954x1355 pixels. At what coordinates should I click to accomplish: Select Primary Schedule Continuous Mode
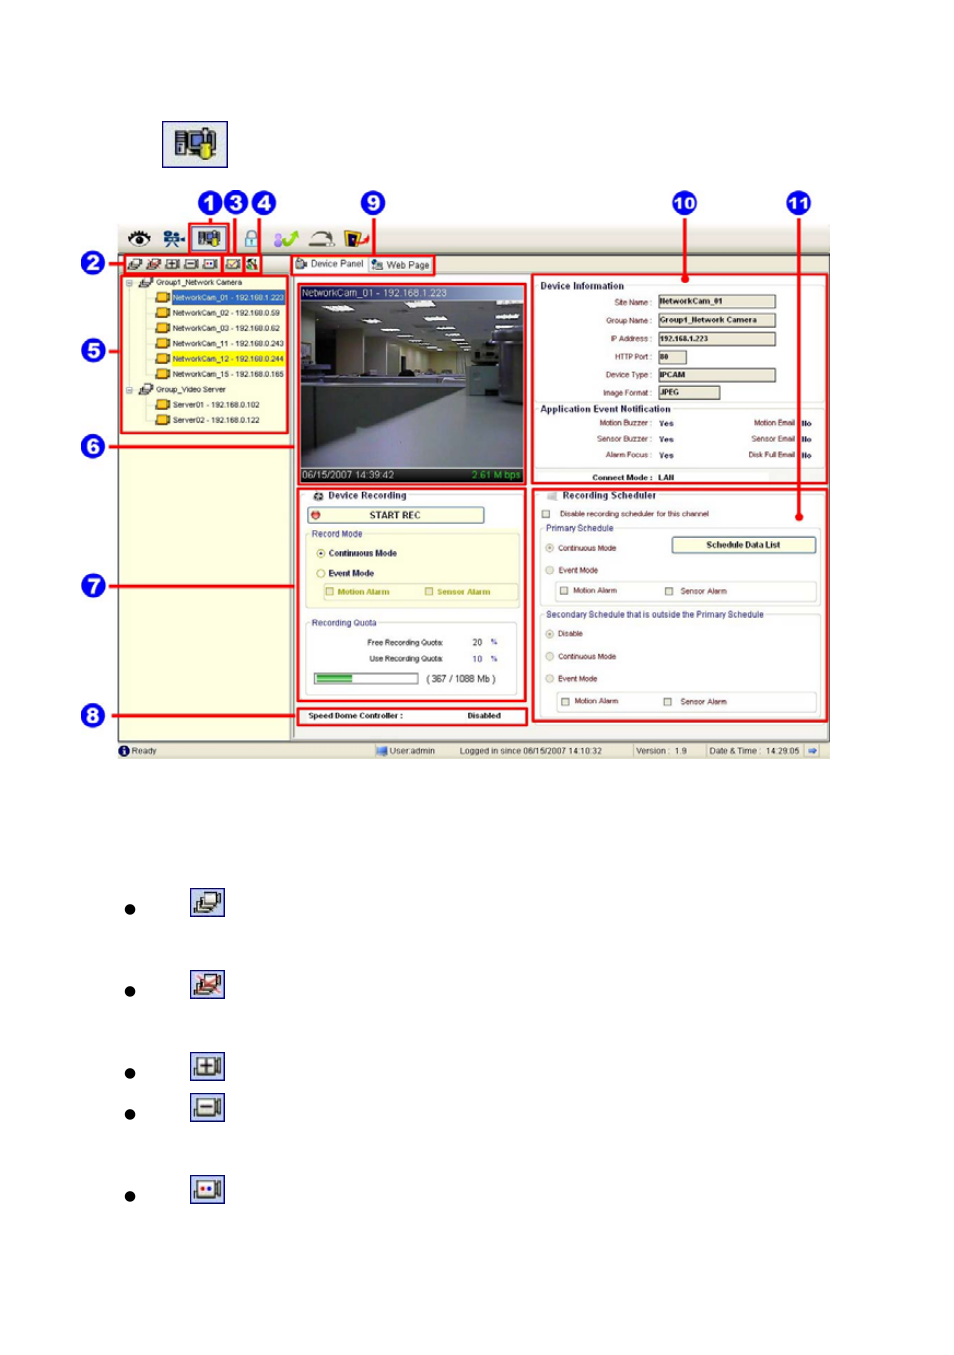point(550,548)
